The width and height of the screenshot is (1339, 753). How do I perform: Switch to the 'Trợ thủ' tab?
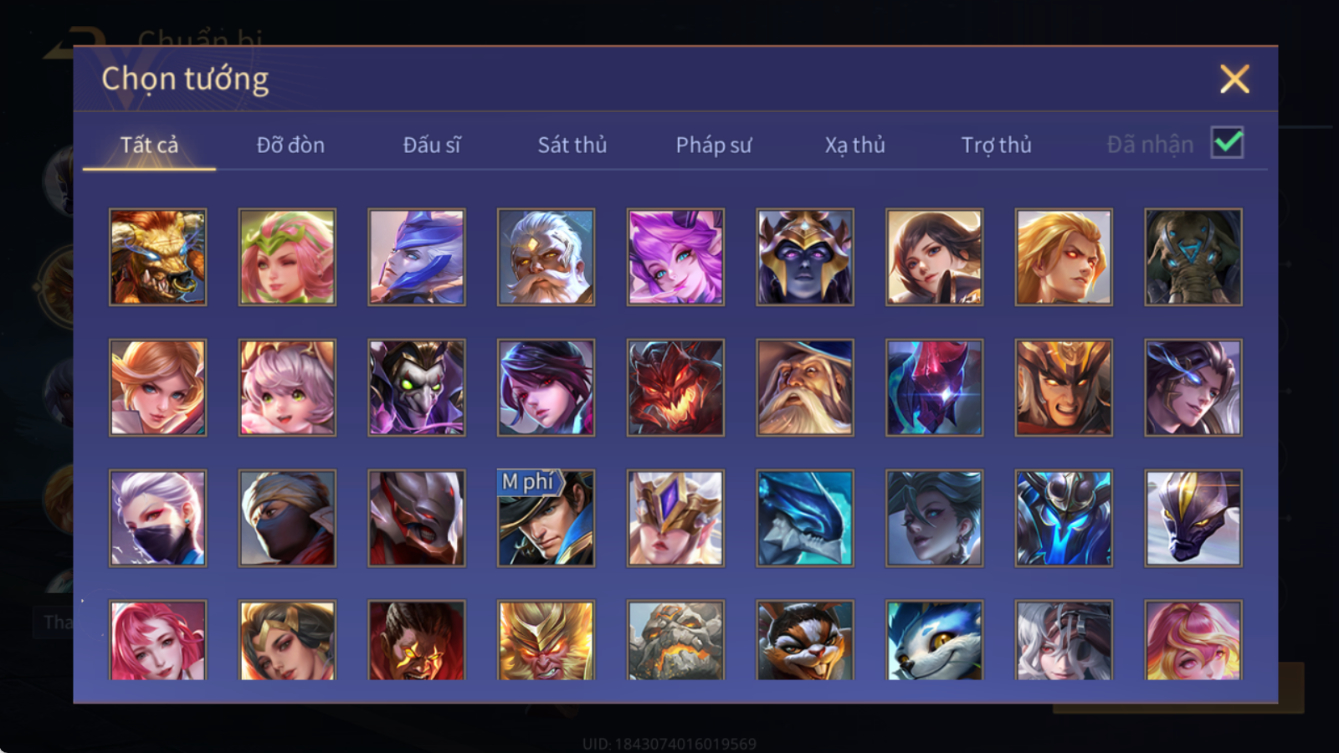coord(996,145)
